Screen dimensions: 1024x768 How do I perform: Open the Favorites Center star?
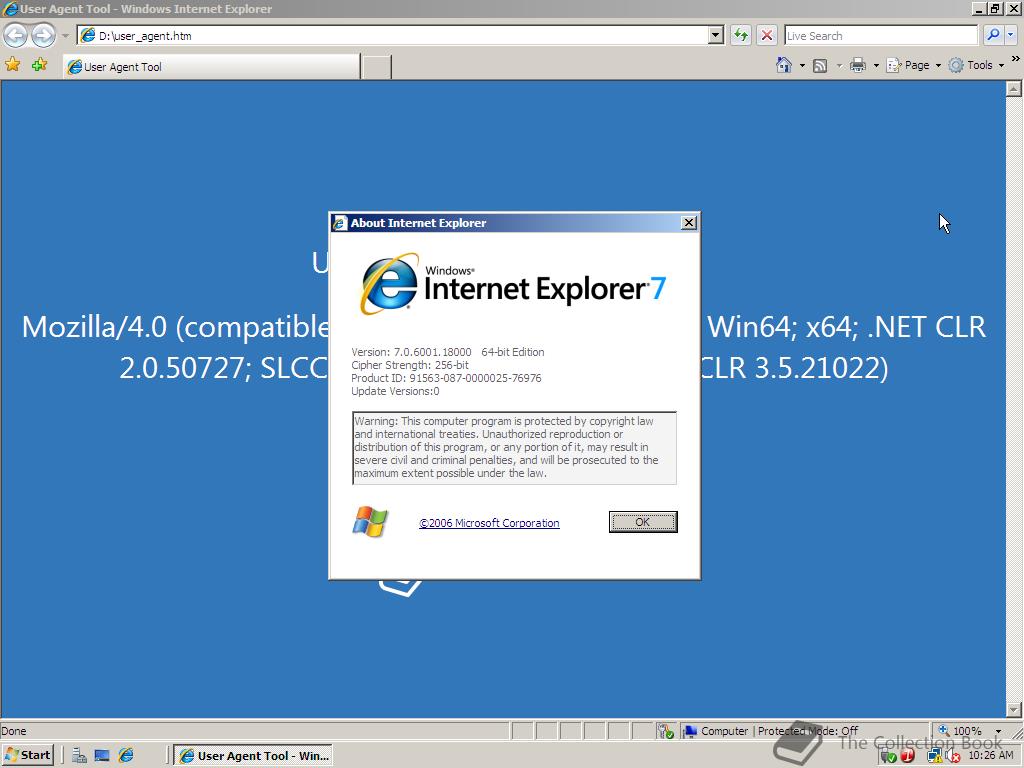(12, 65)
